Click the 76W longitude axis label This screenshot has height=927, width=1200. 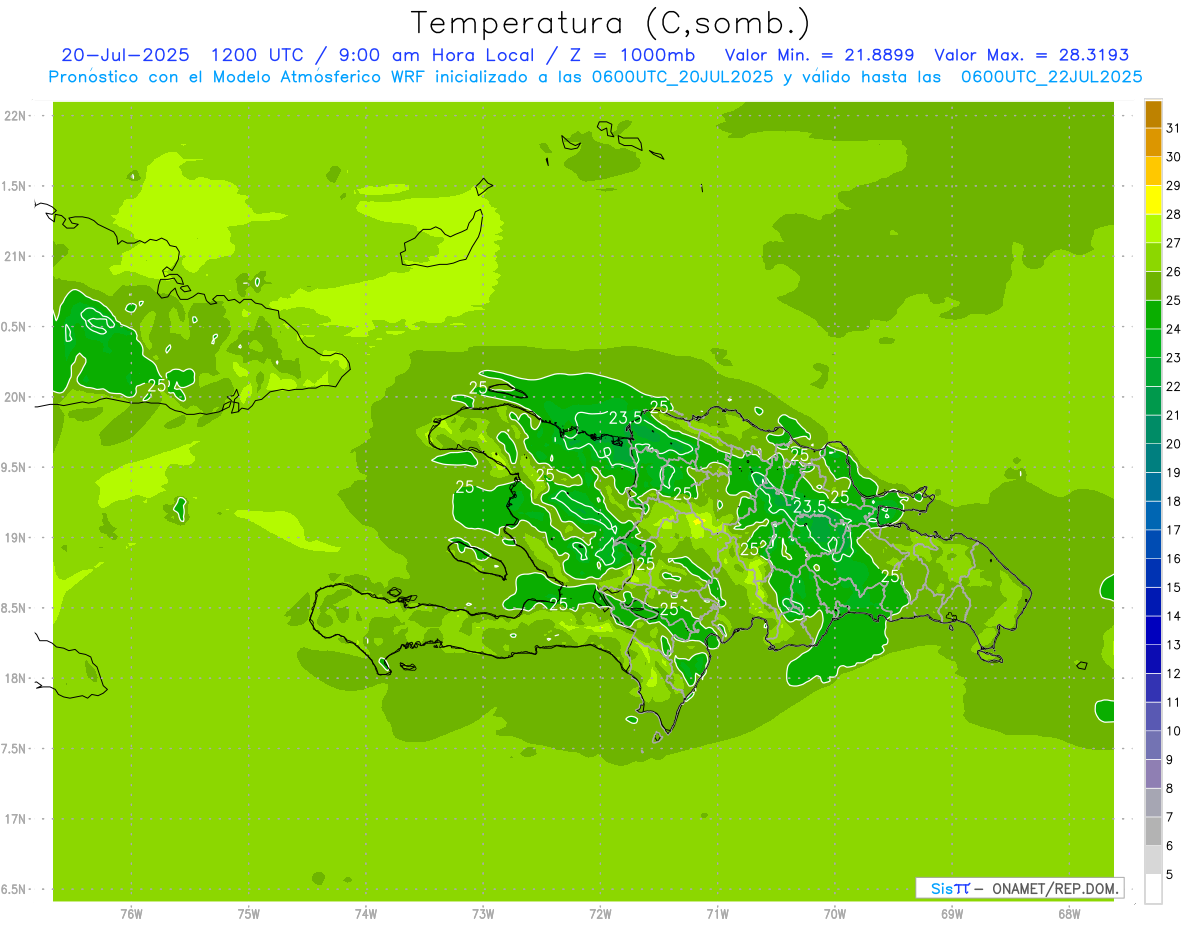pos(131,913)
